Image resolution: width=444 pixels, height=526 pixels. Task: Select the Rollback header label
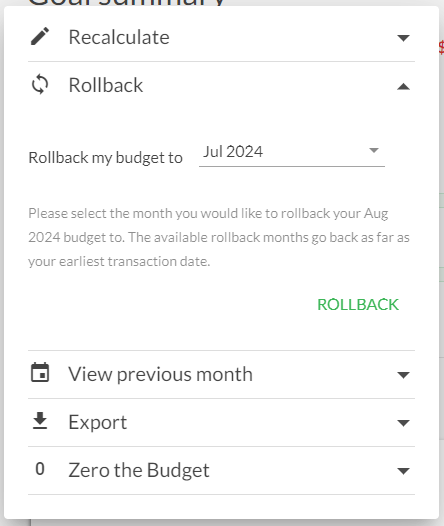106,85
